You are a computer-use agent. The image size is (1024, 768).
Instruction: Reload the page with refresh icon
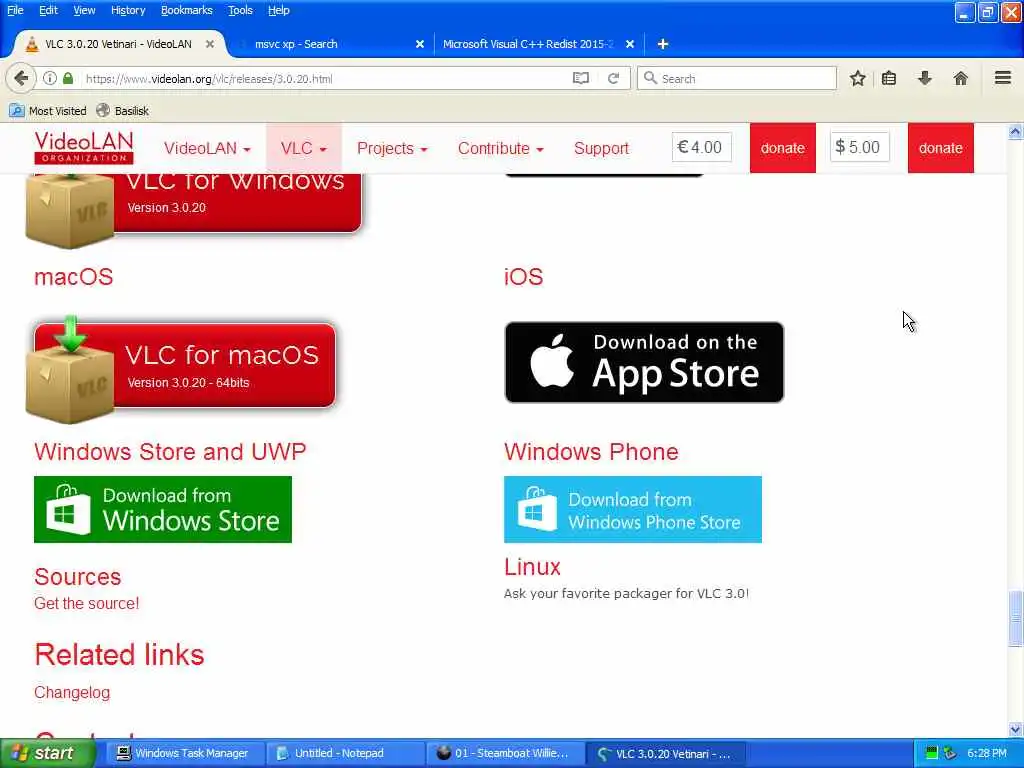[x=613, y=78]
